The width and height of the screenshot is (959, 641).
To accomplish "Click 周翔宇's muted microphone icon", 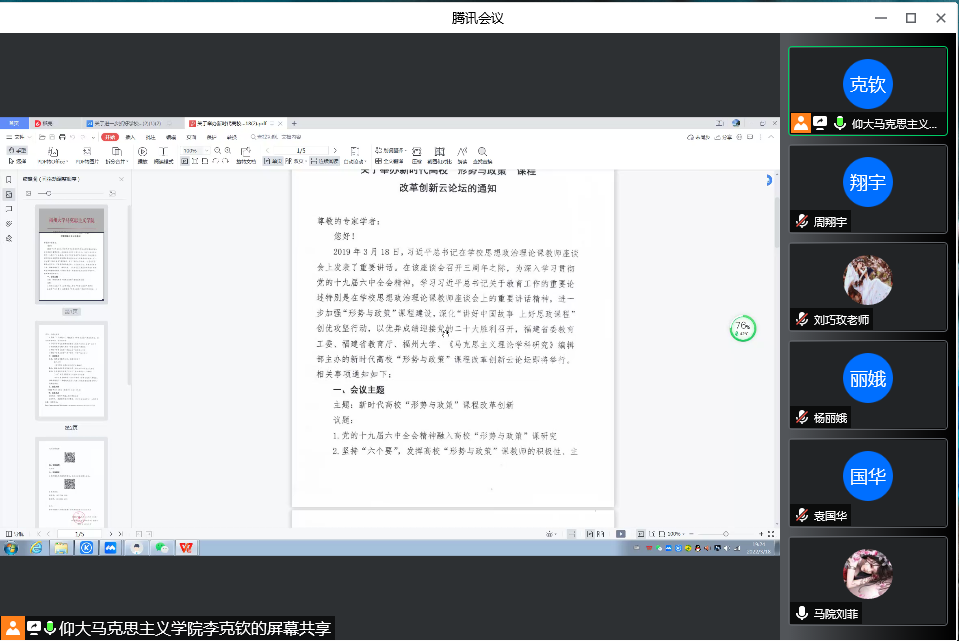I will pyautogui.click(x=801, y=222).
